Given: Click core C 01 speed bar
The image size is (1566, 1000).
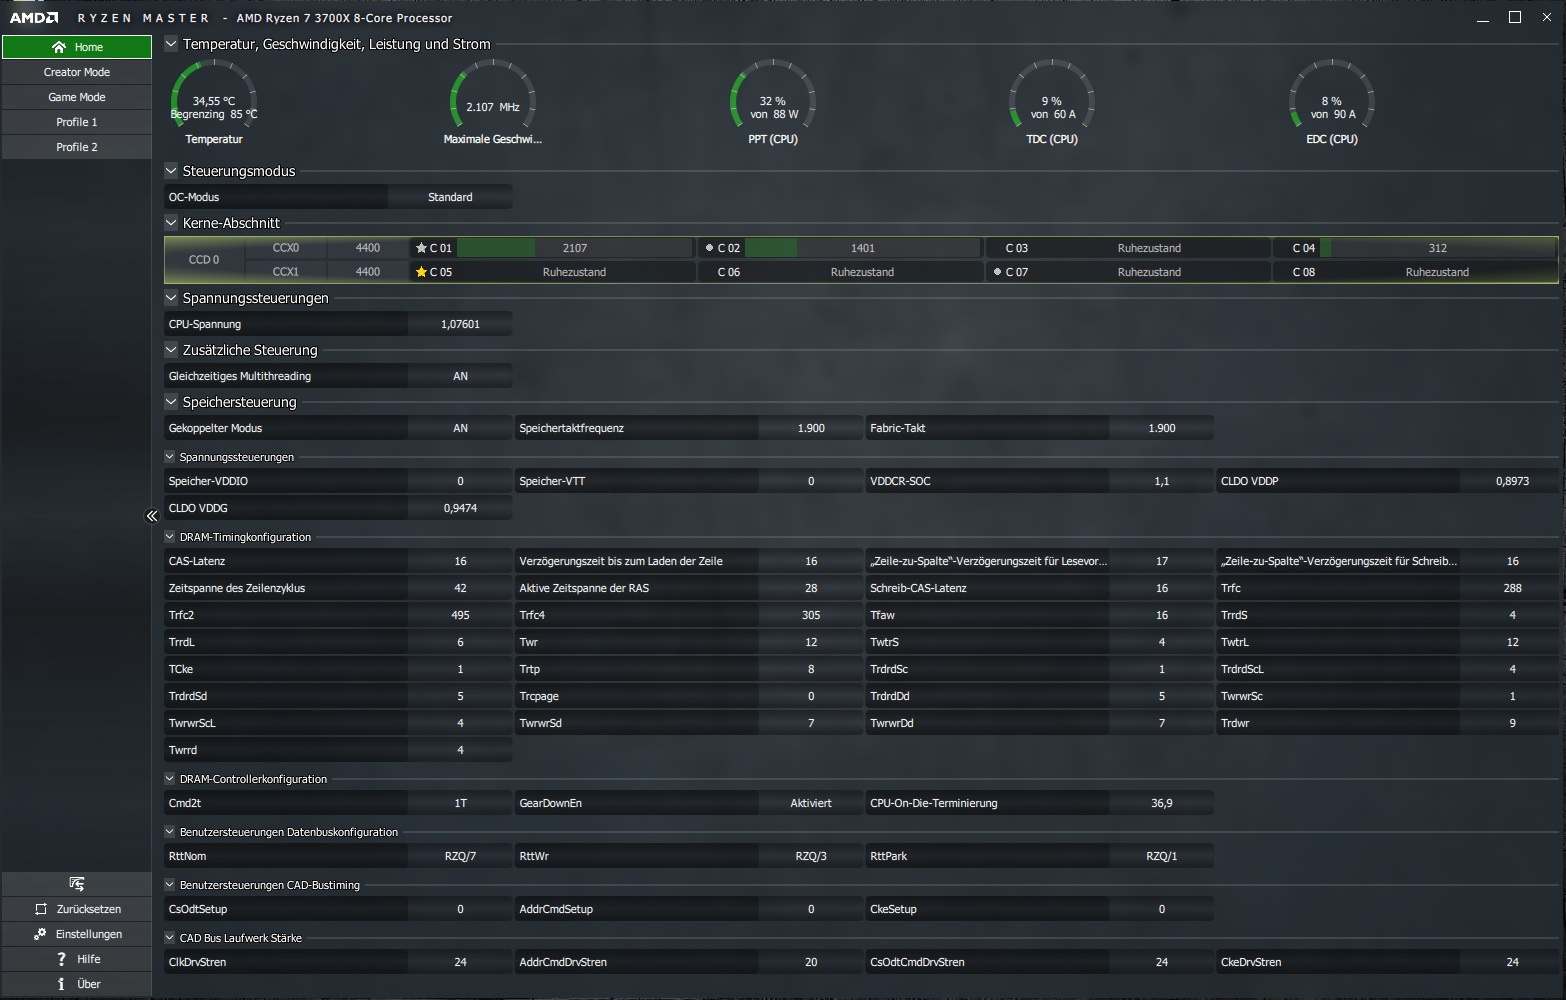Looking at the screenshot, I should point(574,248).
